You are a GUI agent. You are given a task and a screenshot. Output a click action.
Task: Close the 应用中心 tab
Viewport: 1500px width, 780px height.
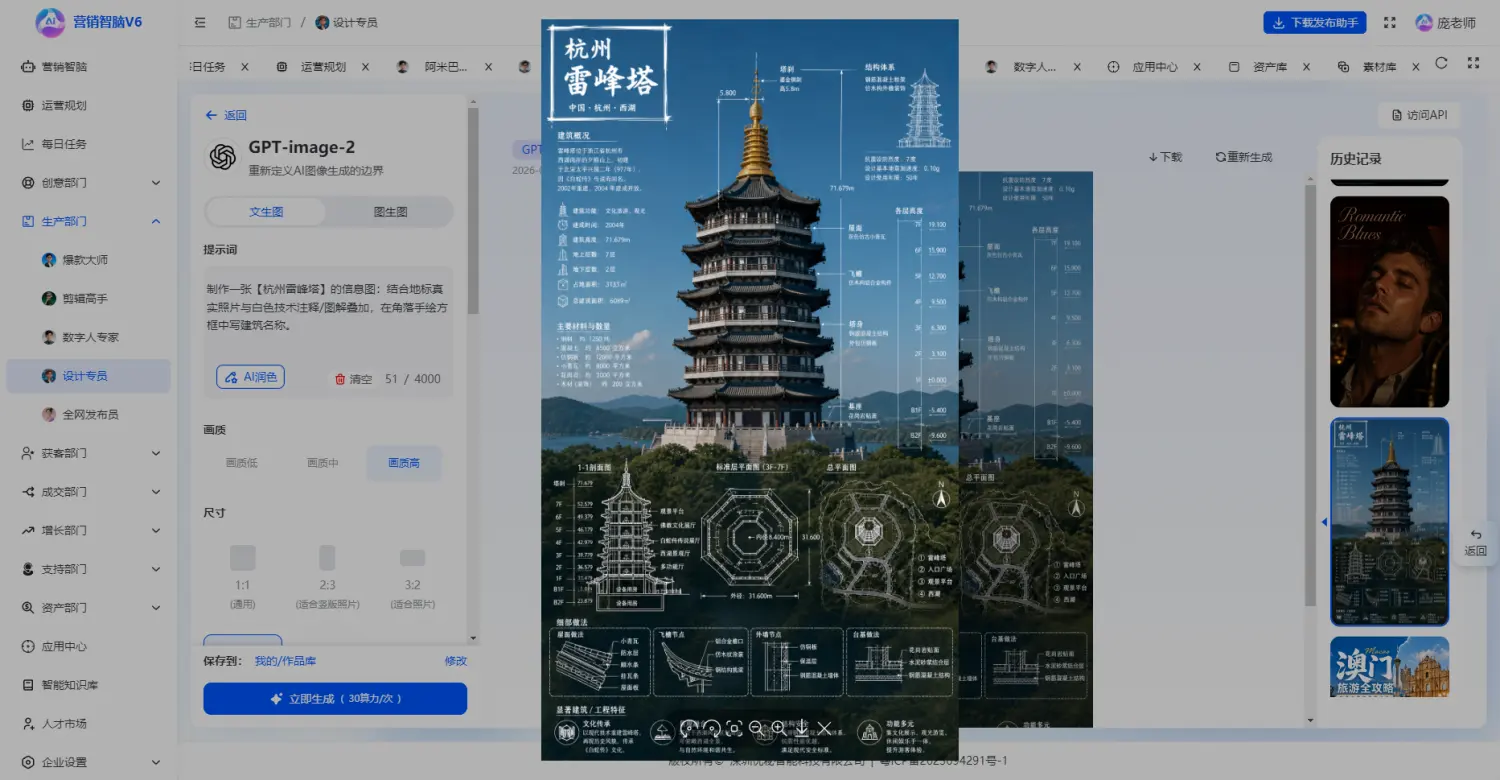1198,67
